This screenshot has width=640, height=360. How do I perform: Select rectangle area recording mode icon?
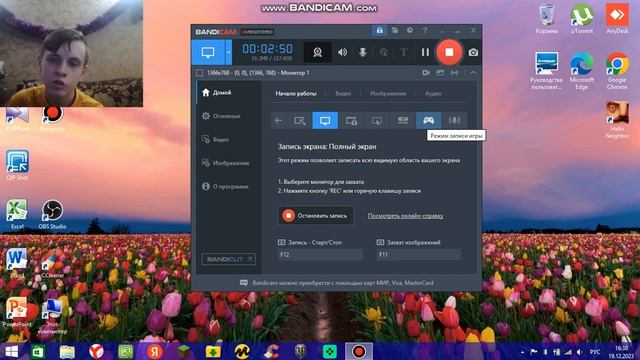pyautogui.click(x=300, y=120)
